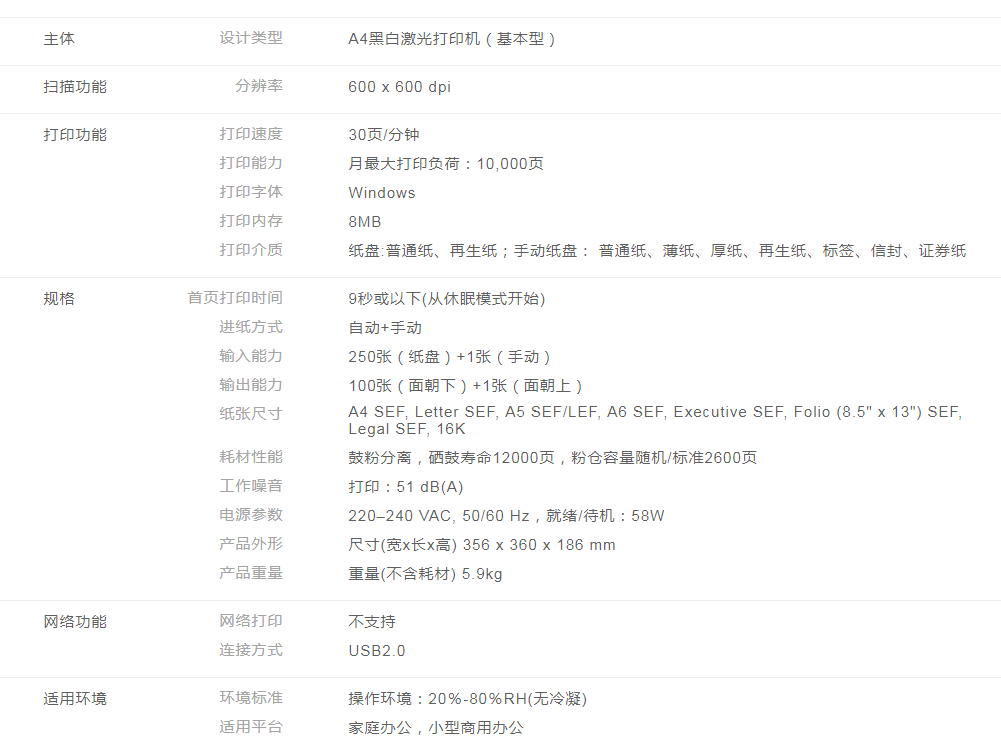The height and width of the screenshot is (739, 1001).
Task: Select the 打印速度 label
Action: click(251, 134)
